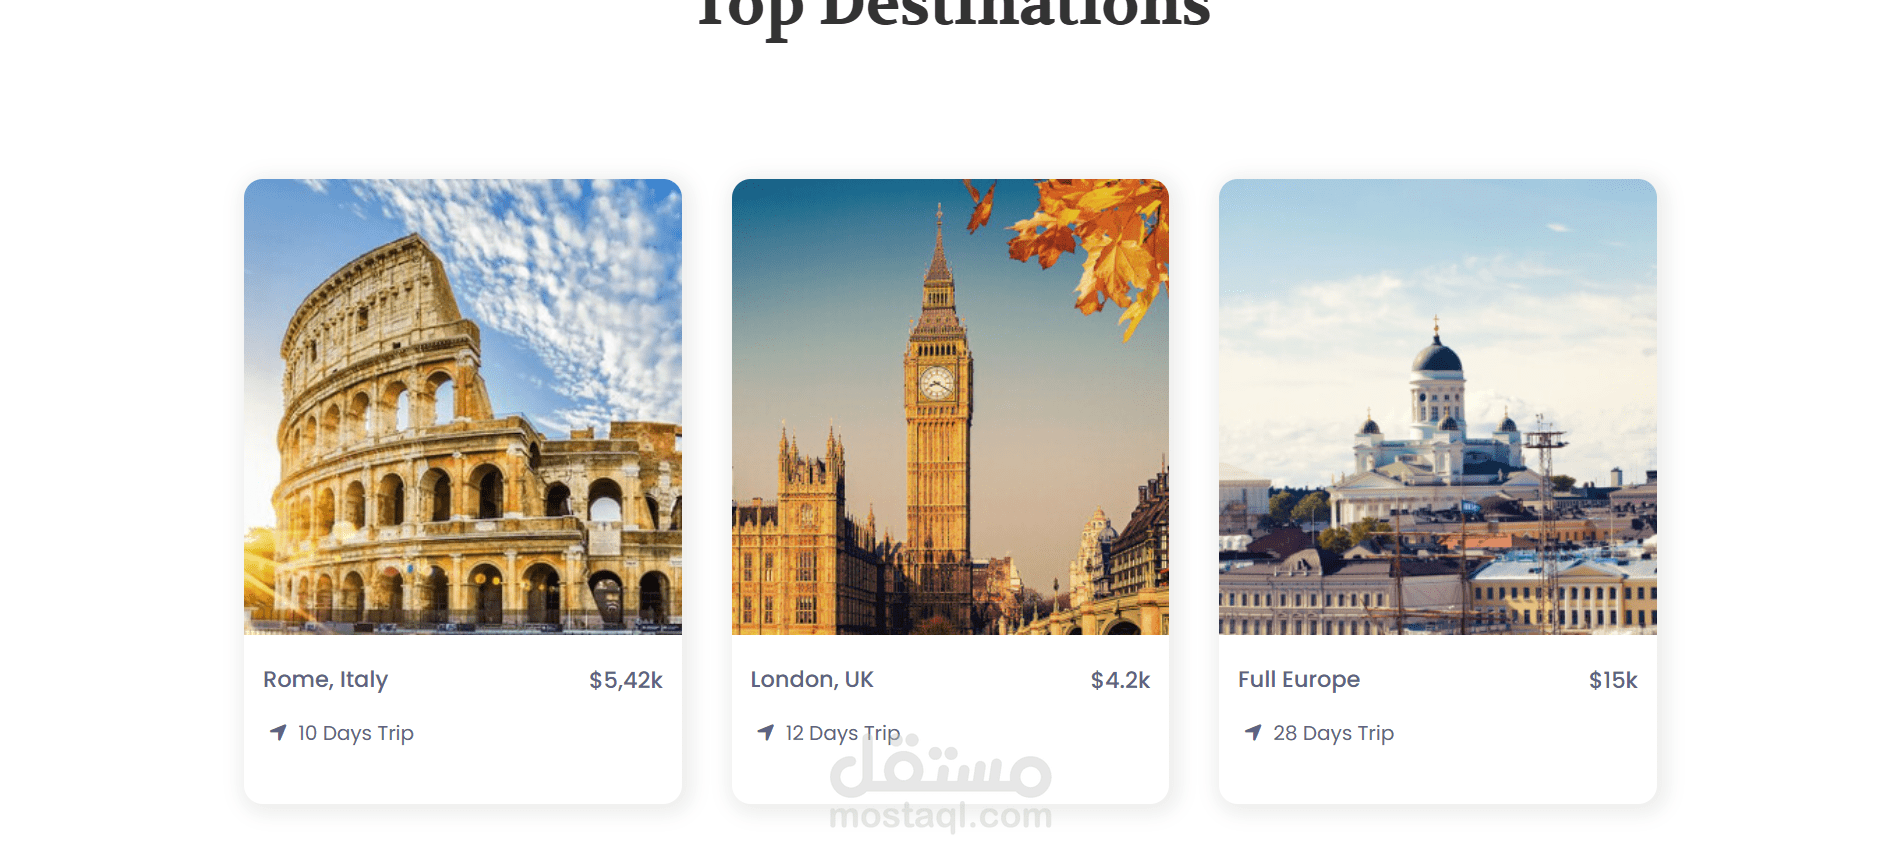Click the Top Destinations heading
The image size is (1883, 852).
click(x=953, y=17)
